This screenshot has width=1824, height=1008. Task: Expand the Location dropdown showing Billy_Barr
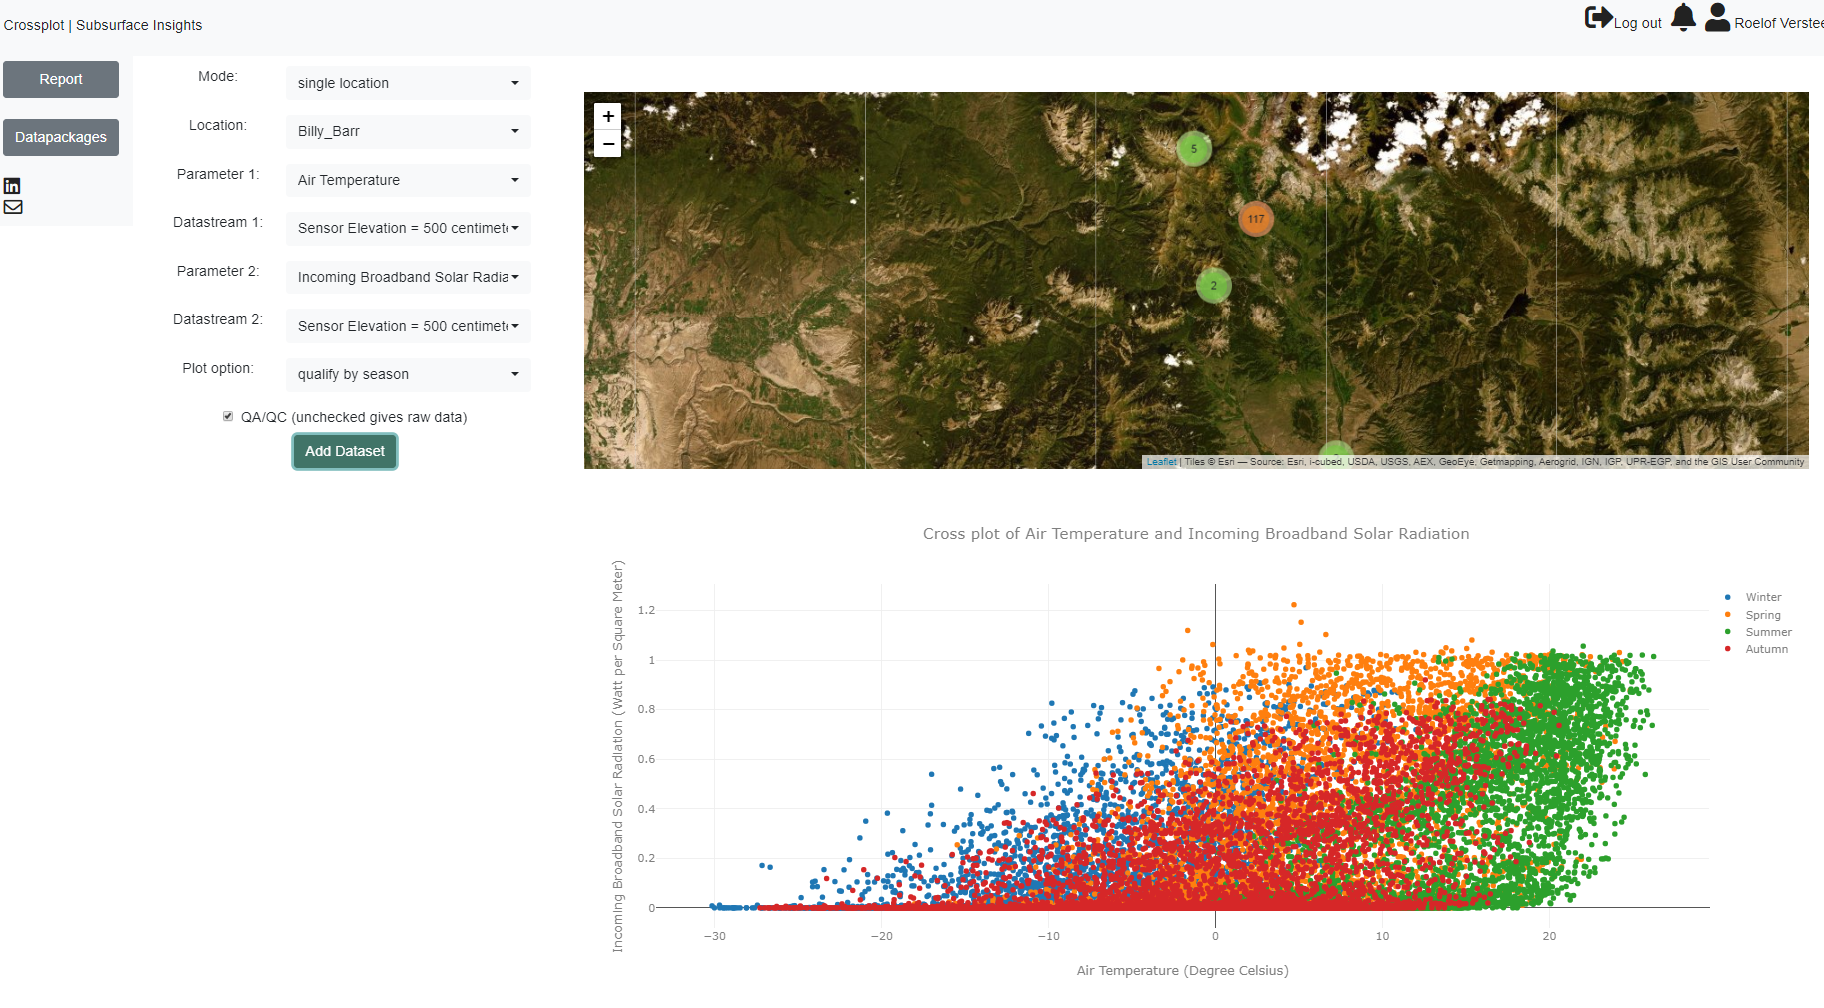tap(407, 131)
